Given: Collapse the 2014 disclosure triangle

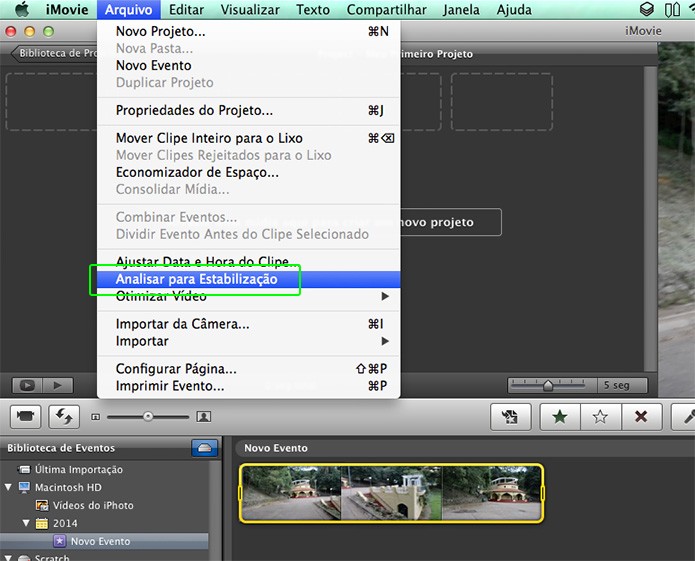Looking at the screenshot, I should (26, 523).
